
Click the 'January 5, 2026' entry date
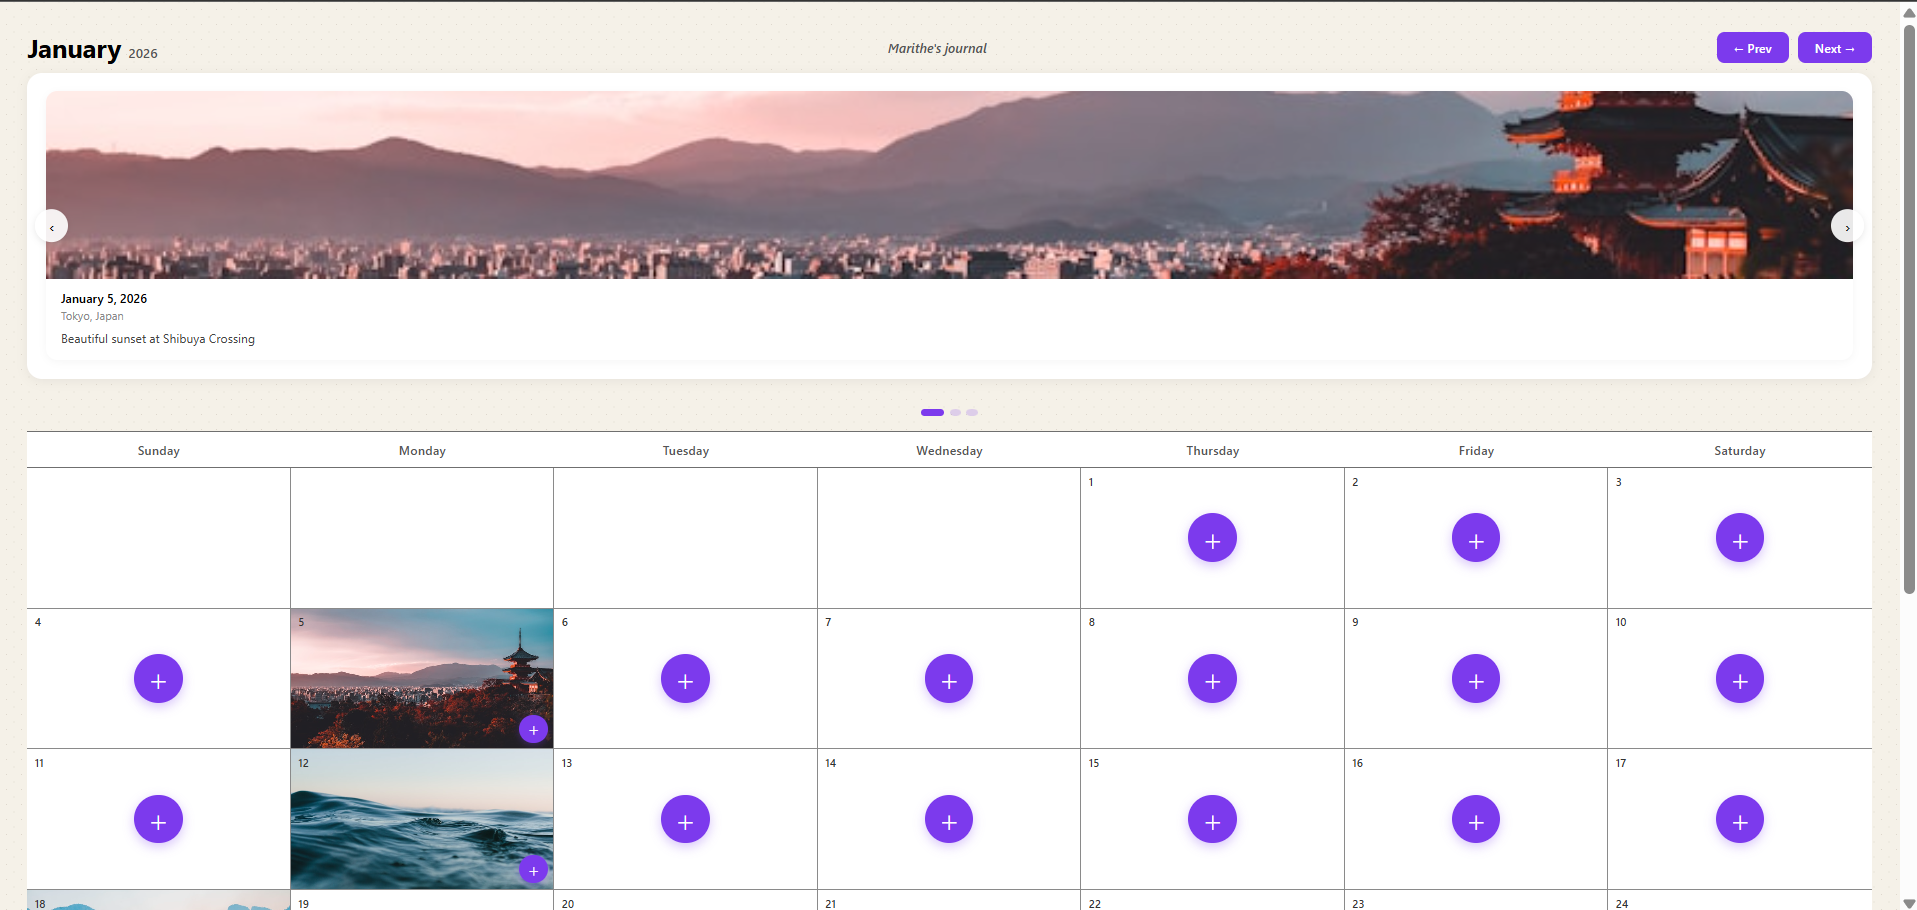tap(104, 299)
